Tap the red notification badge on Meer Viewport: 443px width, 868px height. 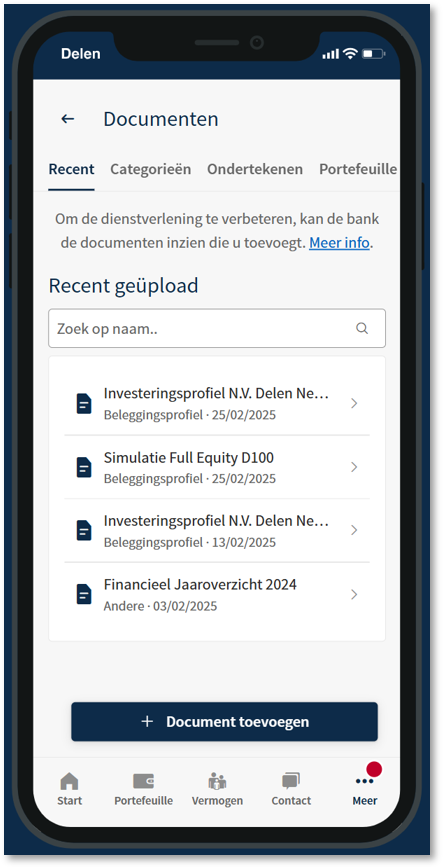click(x=374, y=769)
